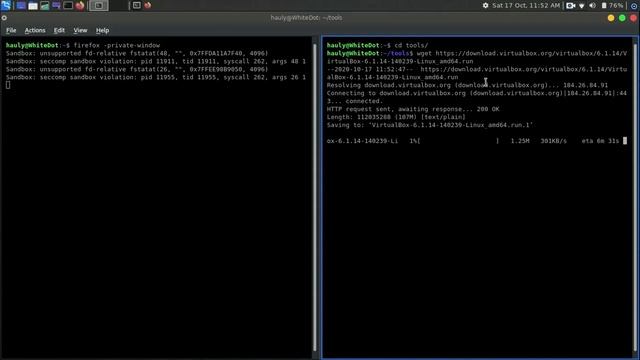
Task: Click the 'eta 6m 31s' text
Action: pos(600,141)
